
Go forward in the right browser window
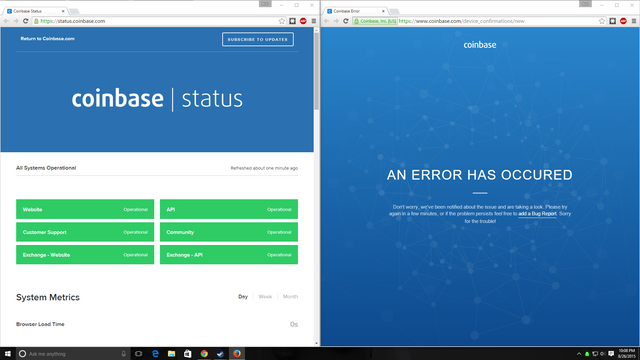point(336,21)
